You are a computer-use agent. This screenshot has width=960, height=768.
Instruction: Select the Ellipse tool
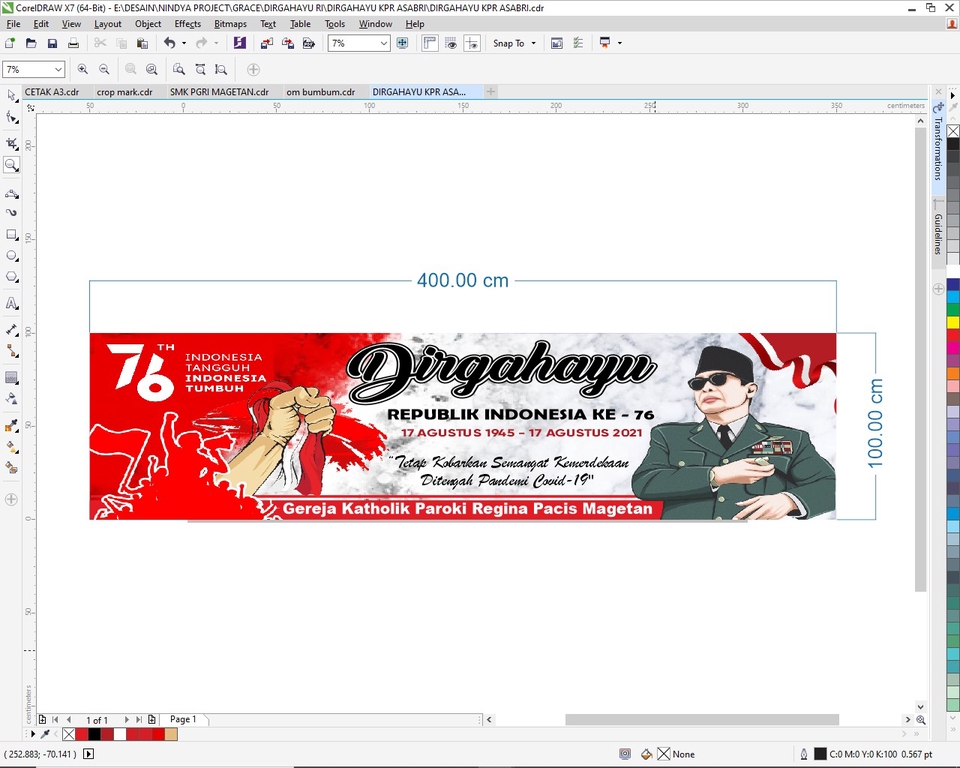[11, 256]
